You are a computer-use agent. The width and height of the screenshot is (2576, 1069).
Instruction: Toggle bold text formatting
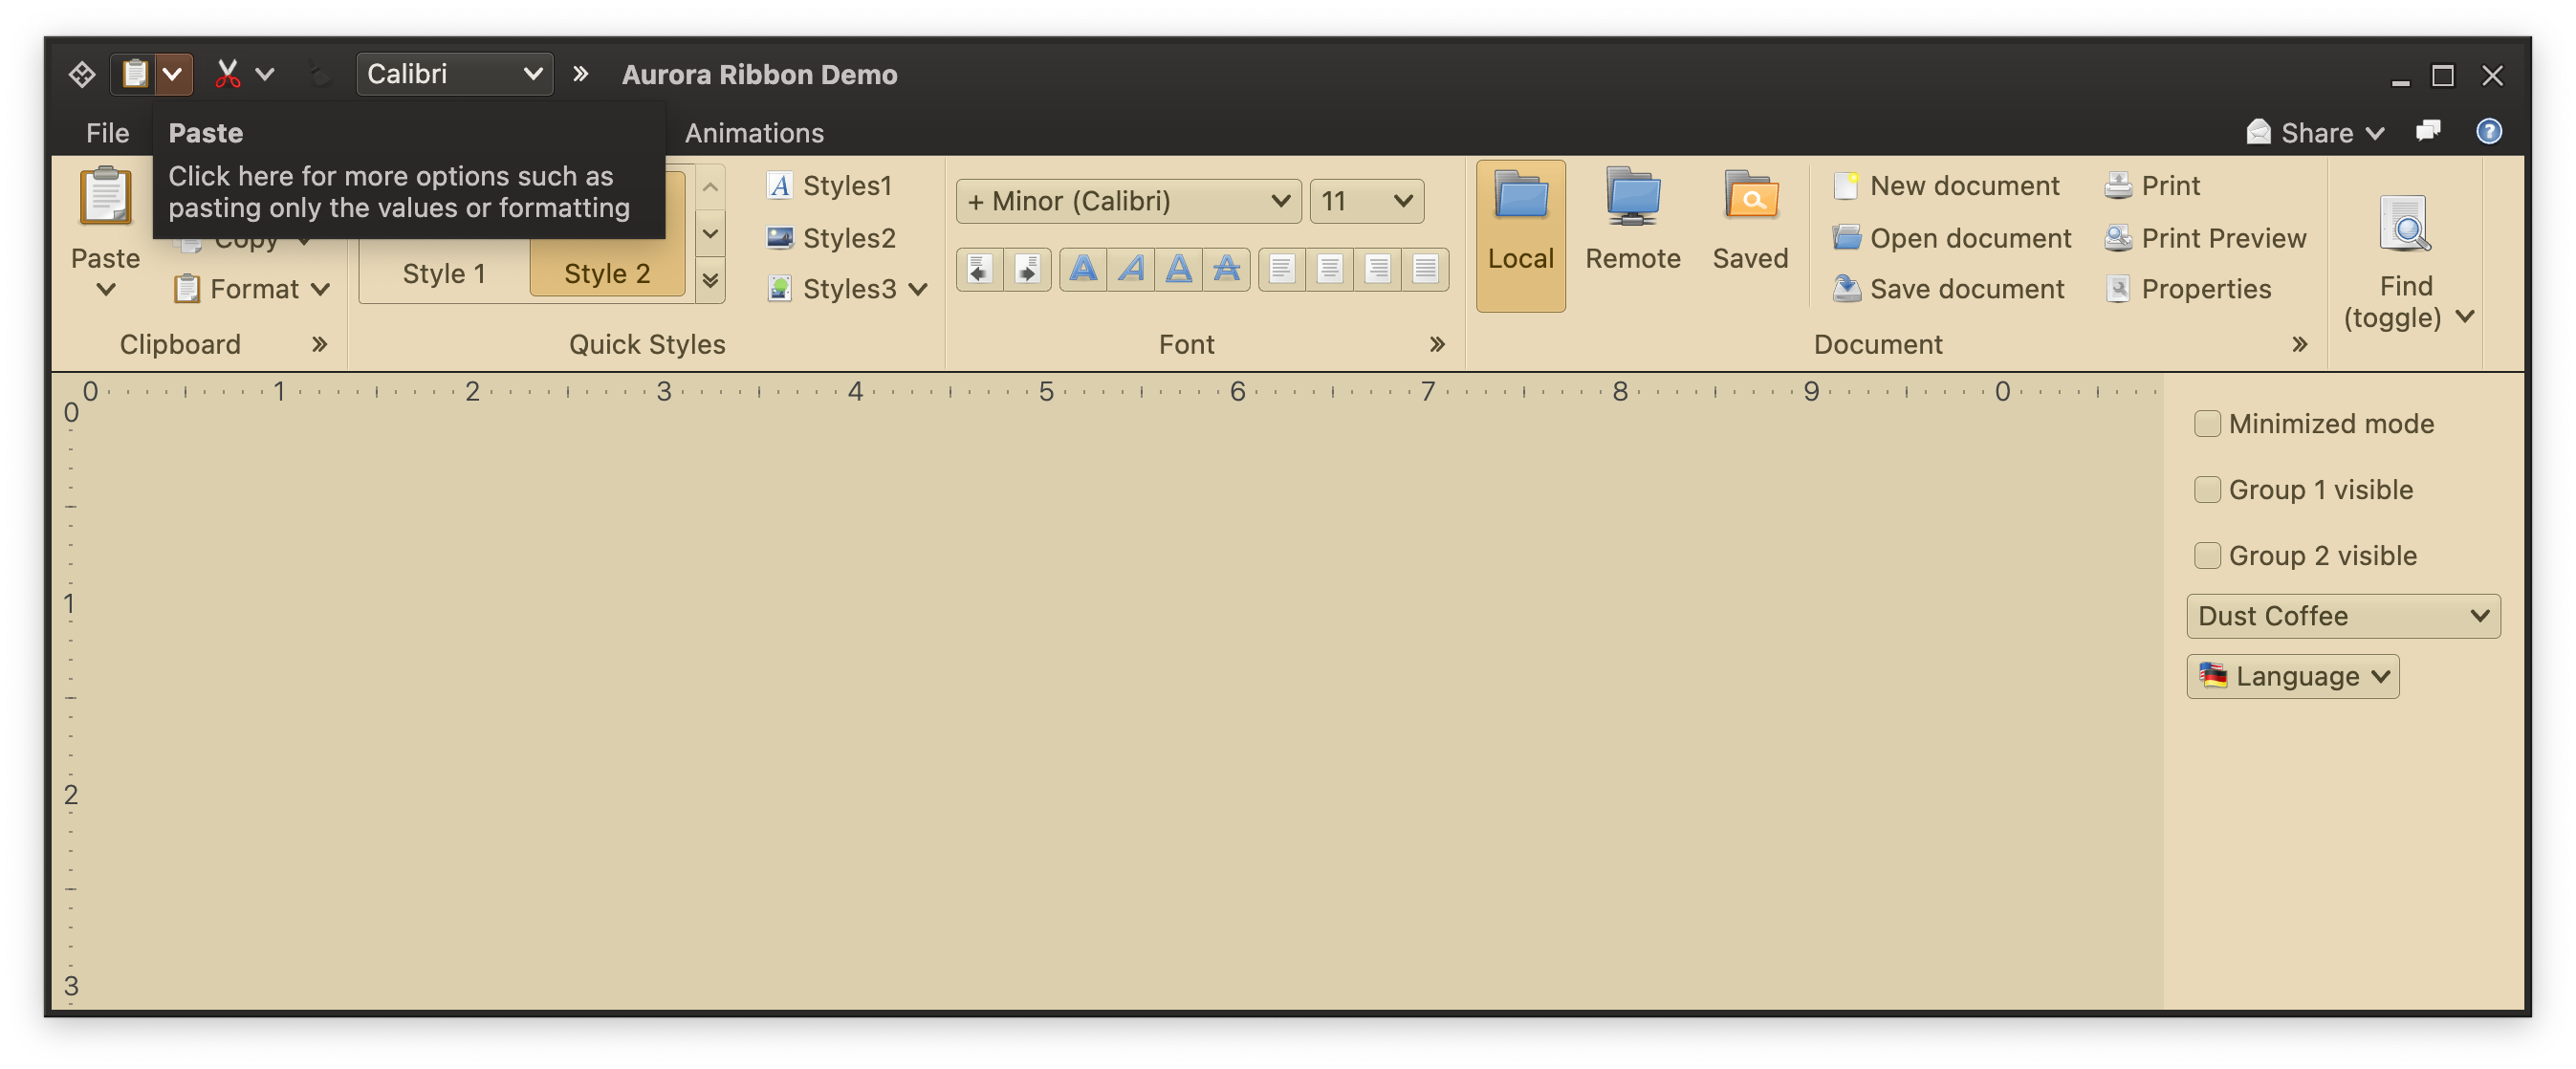click(x=1083, y=269)
